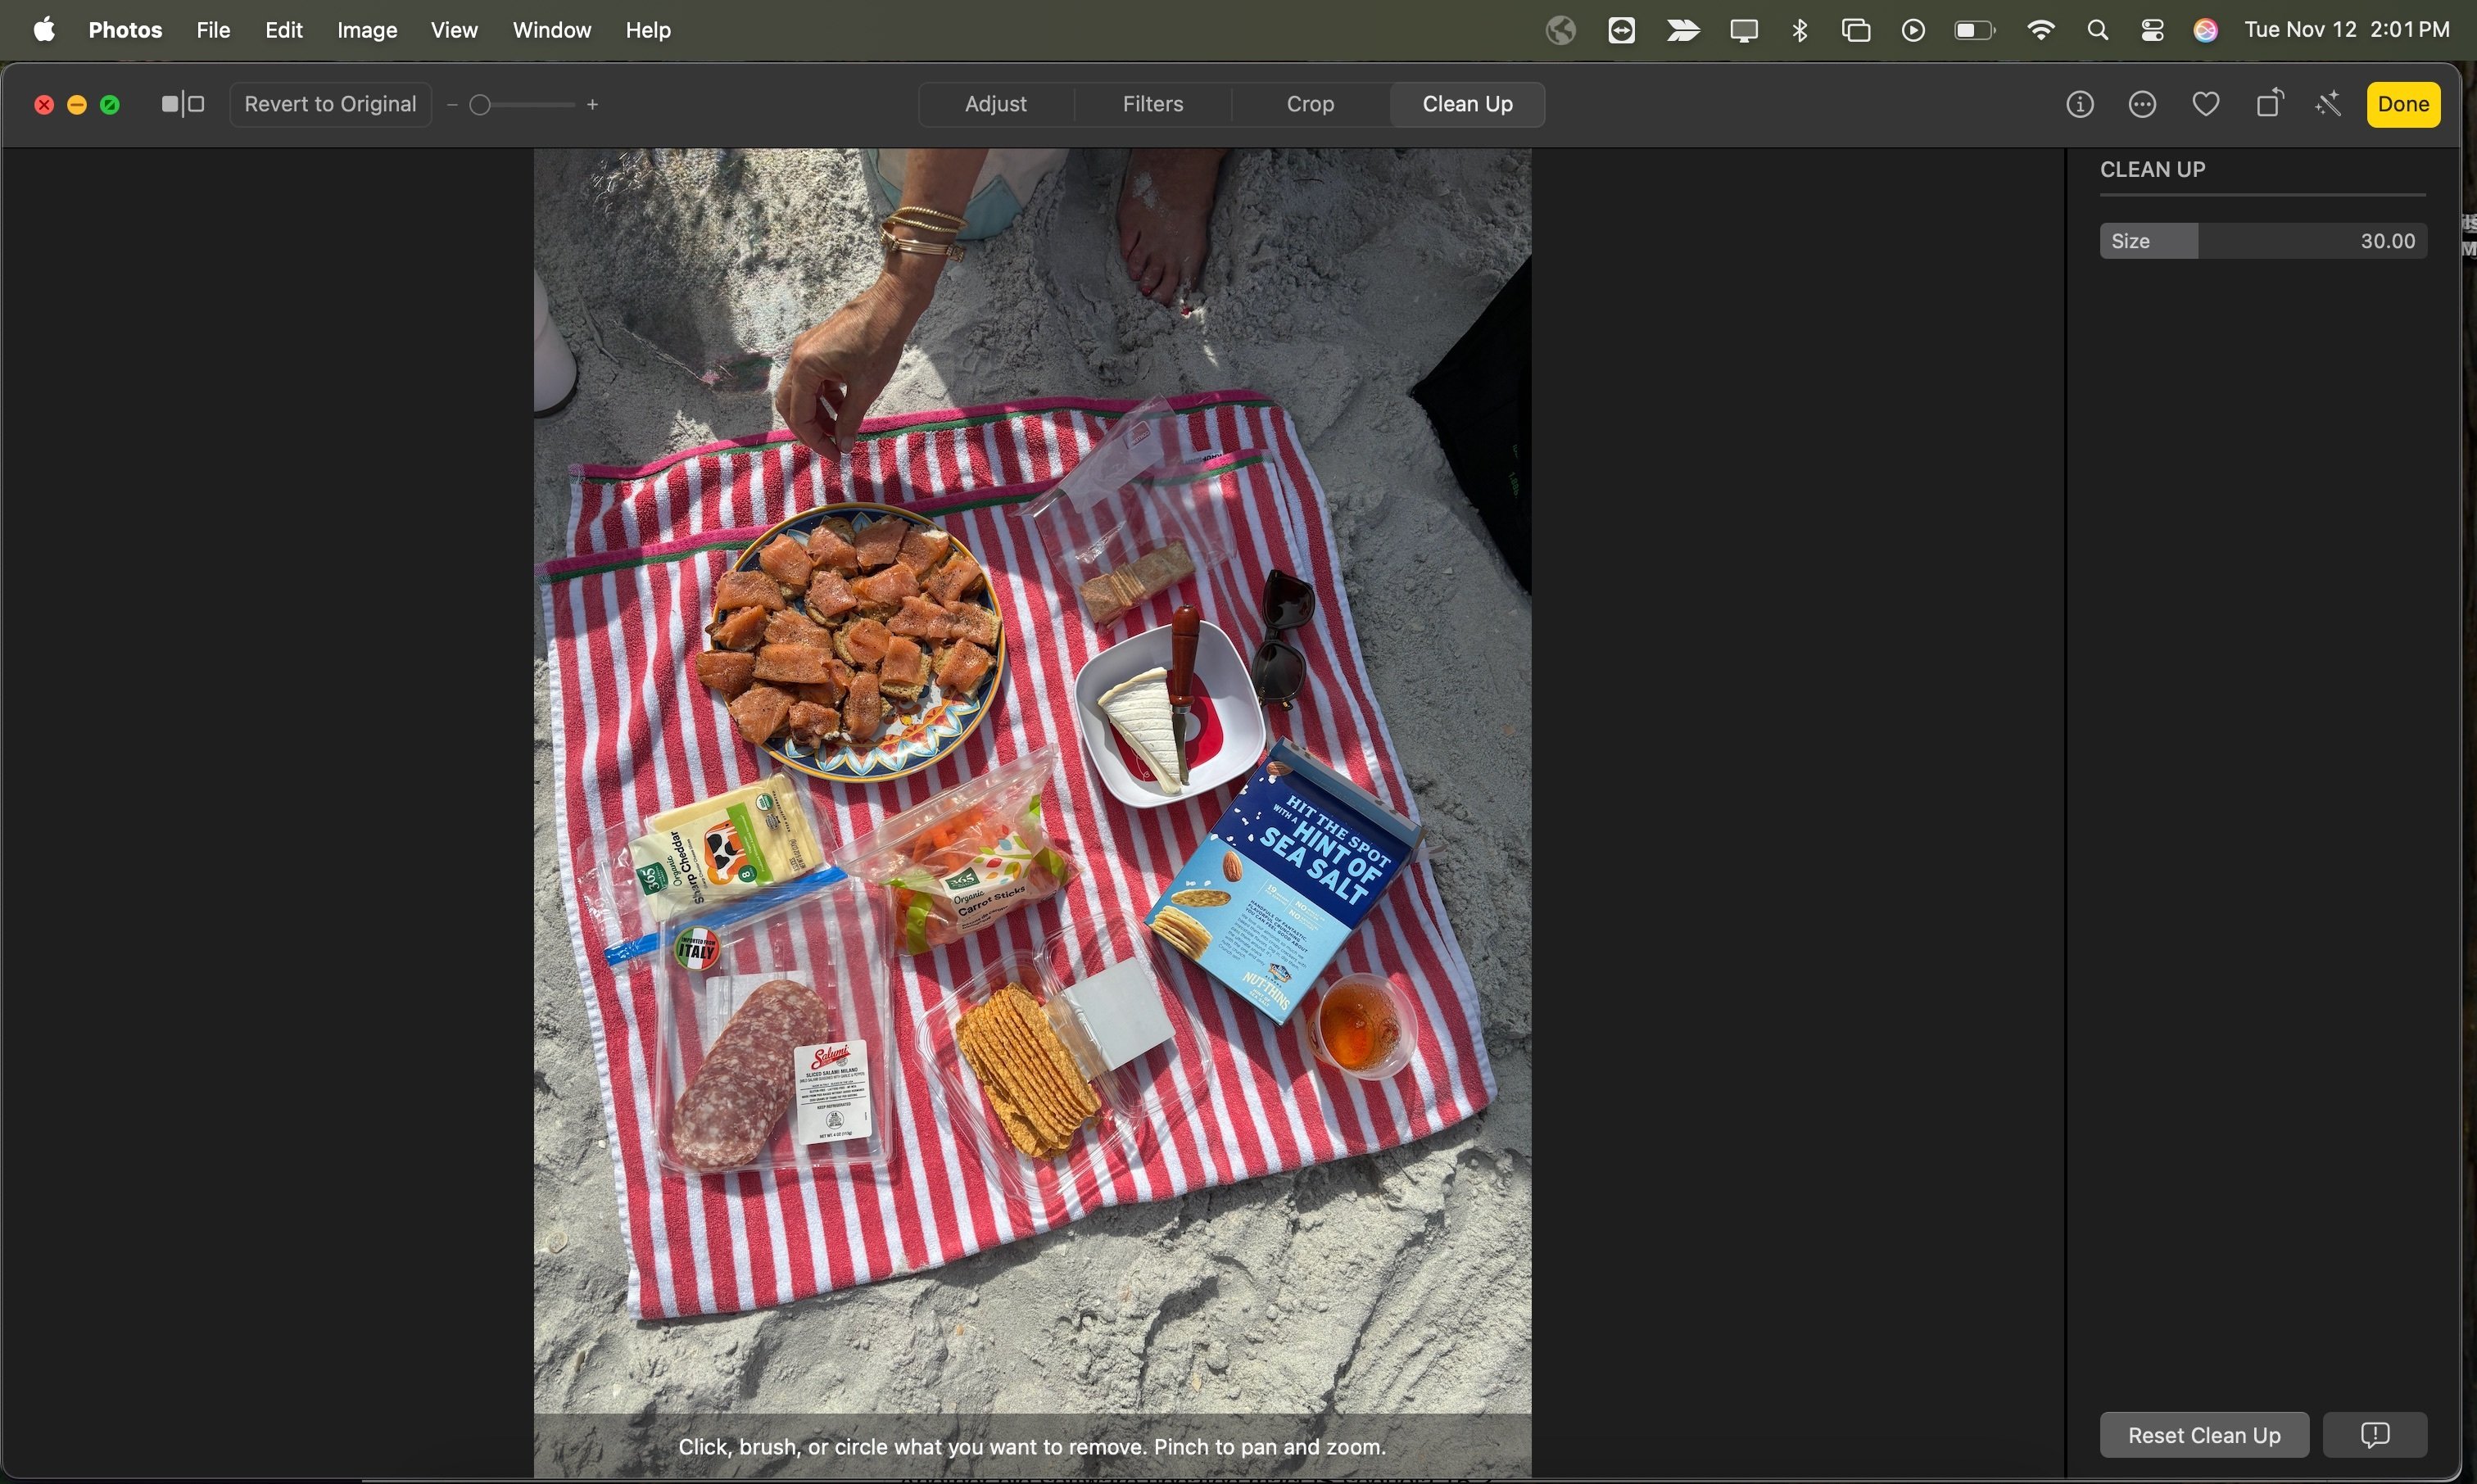Click the More options ellipsis icon
Viewport: 2477px width, 1484px height.
pyautogui.click(x=2143, y=105)
